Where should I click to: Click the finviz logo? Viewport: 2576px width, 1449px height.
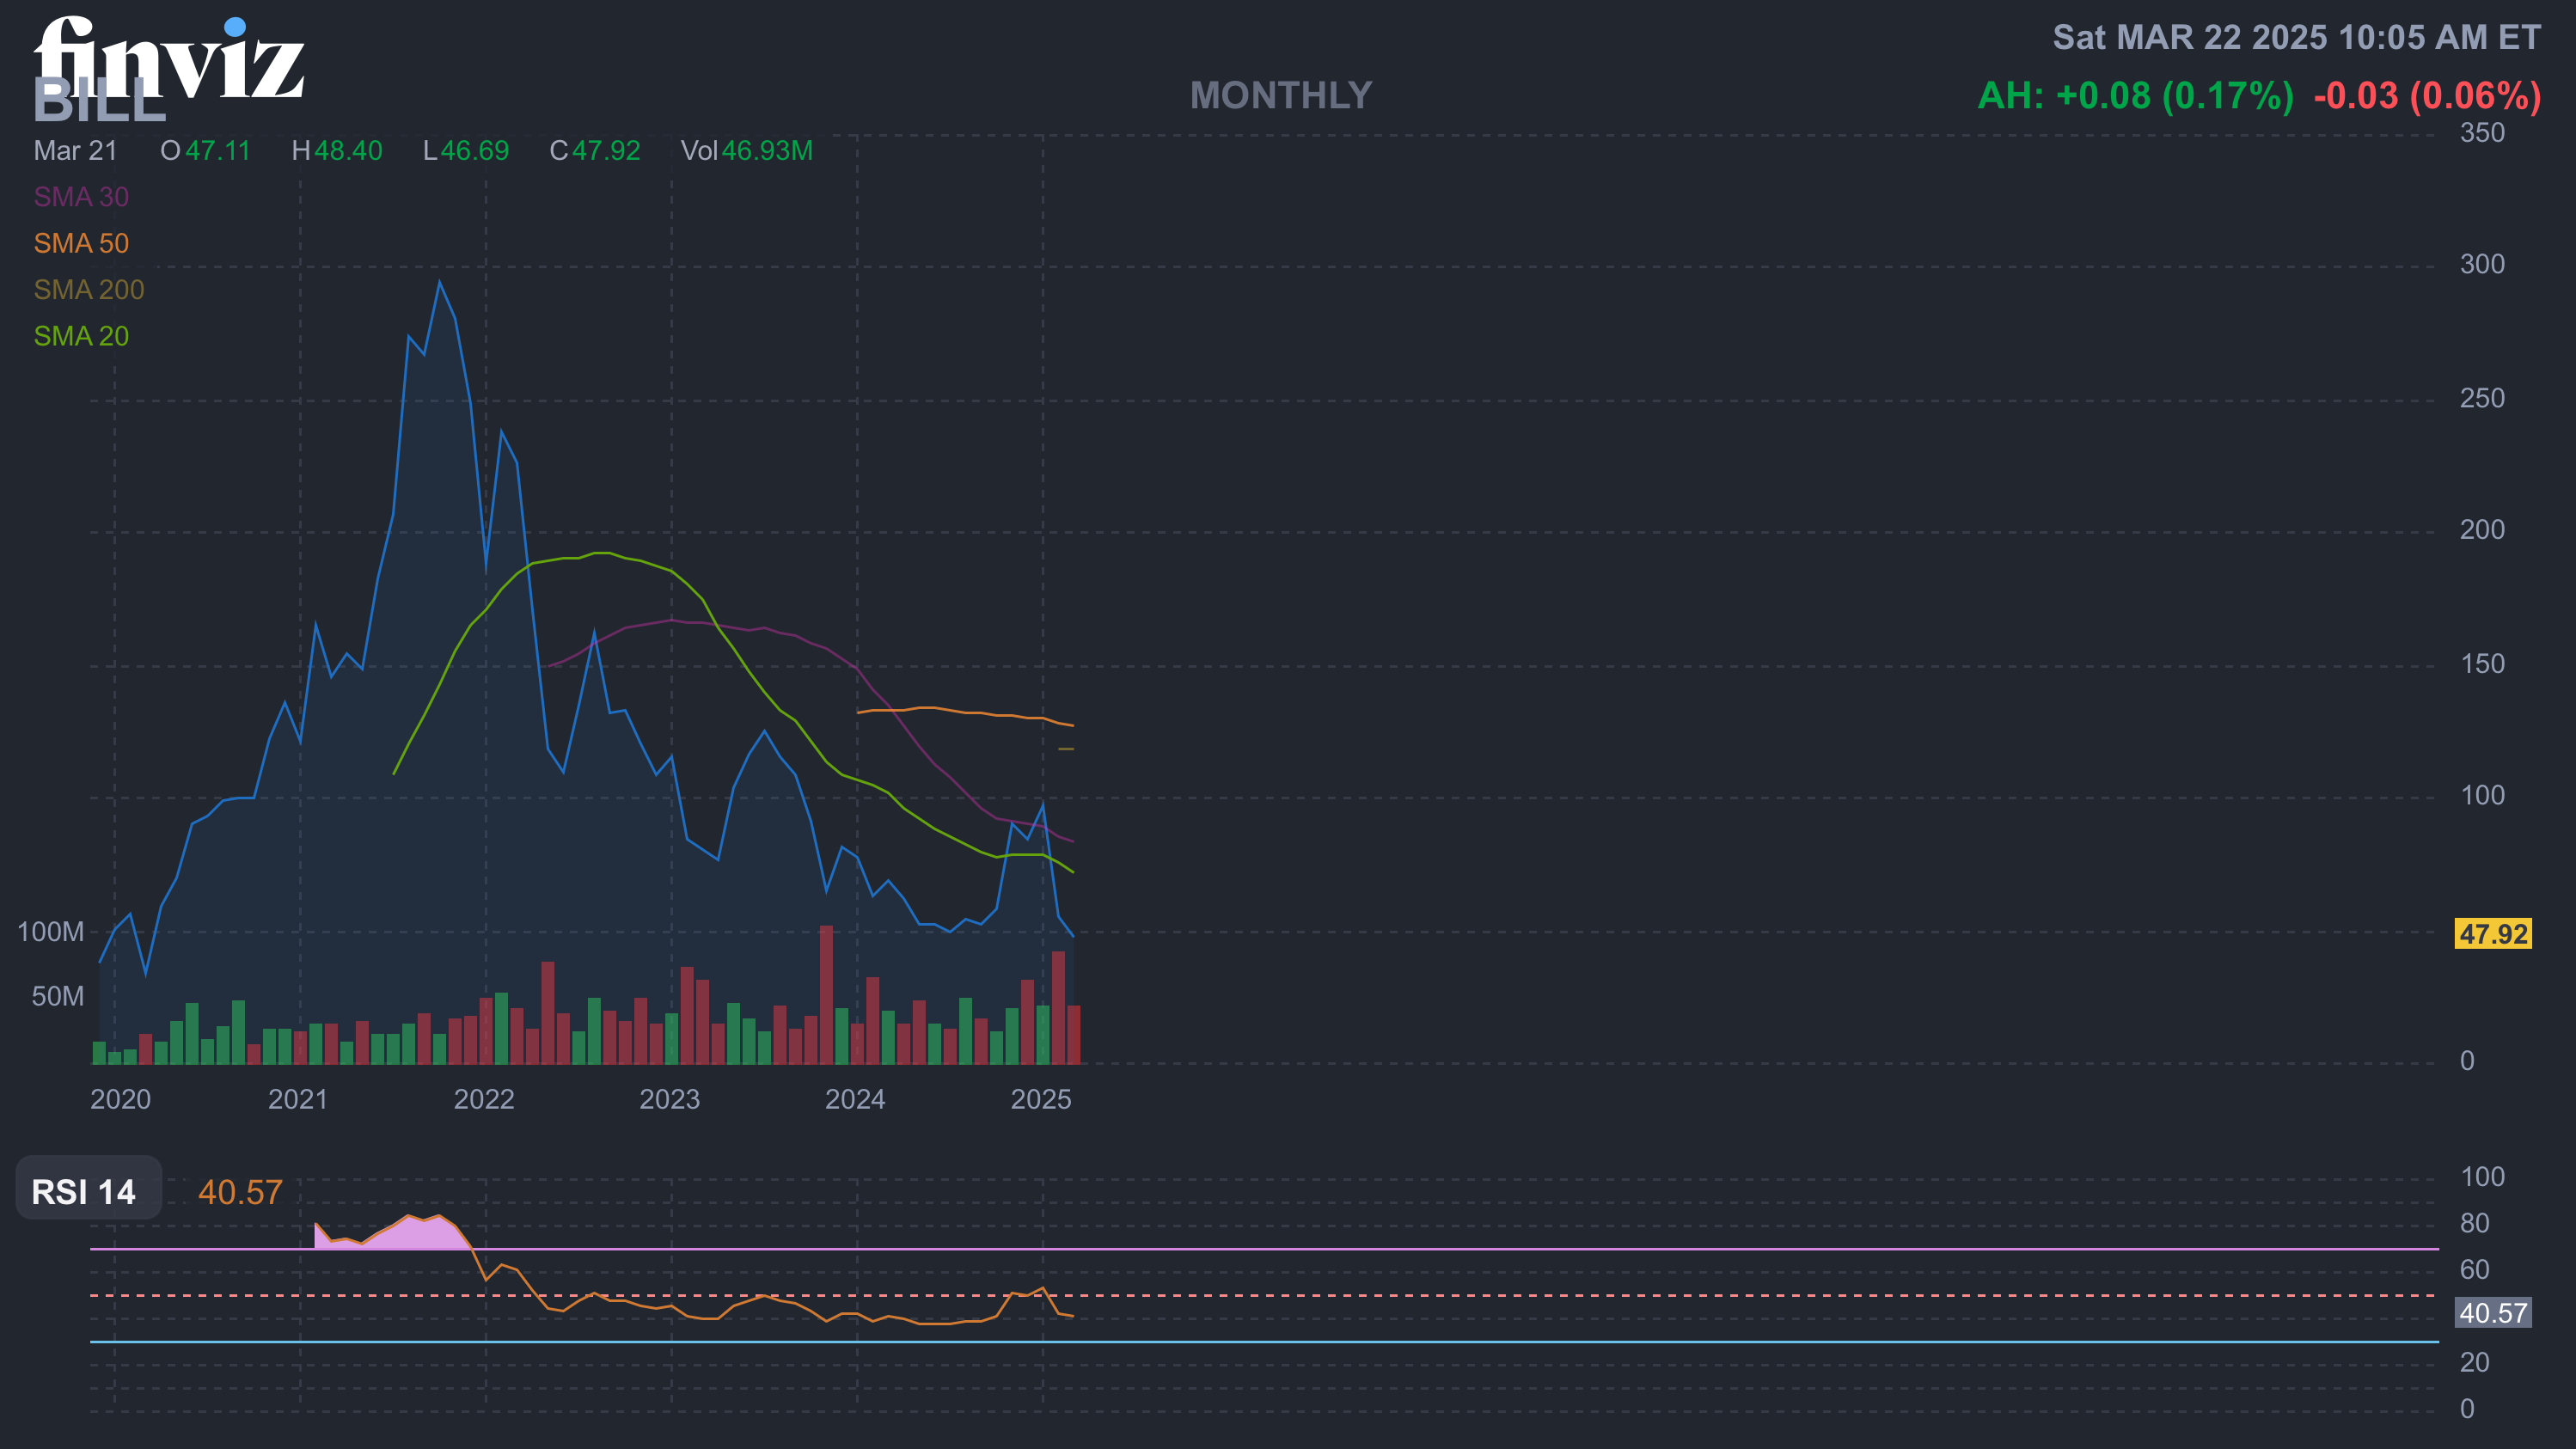pyautogui.click(x=168, y=55)
